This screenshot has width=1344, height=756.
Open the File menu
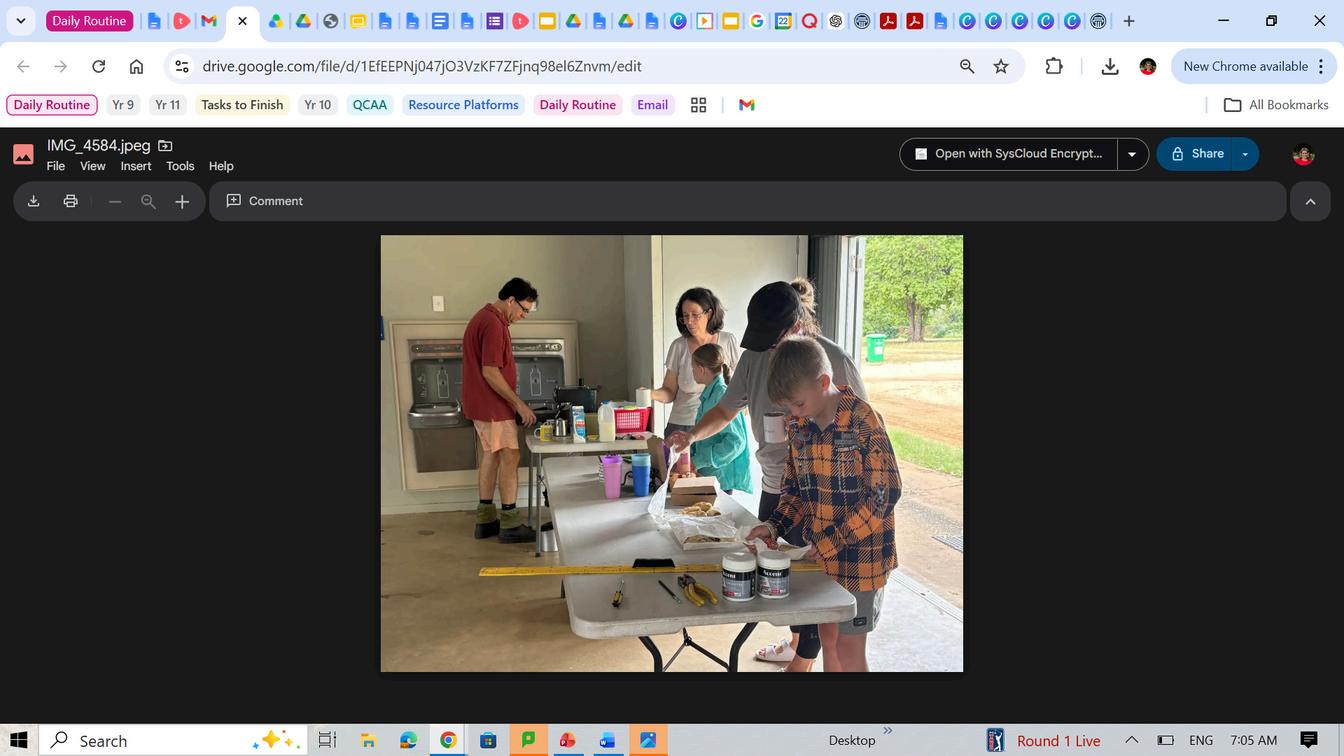click(56, 166)
